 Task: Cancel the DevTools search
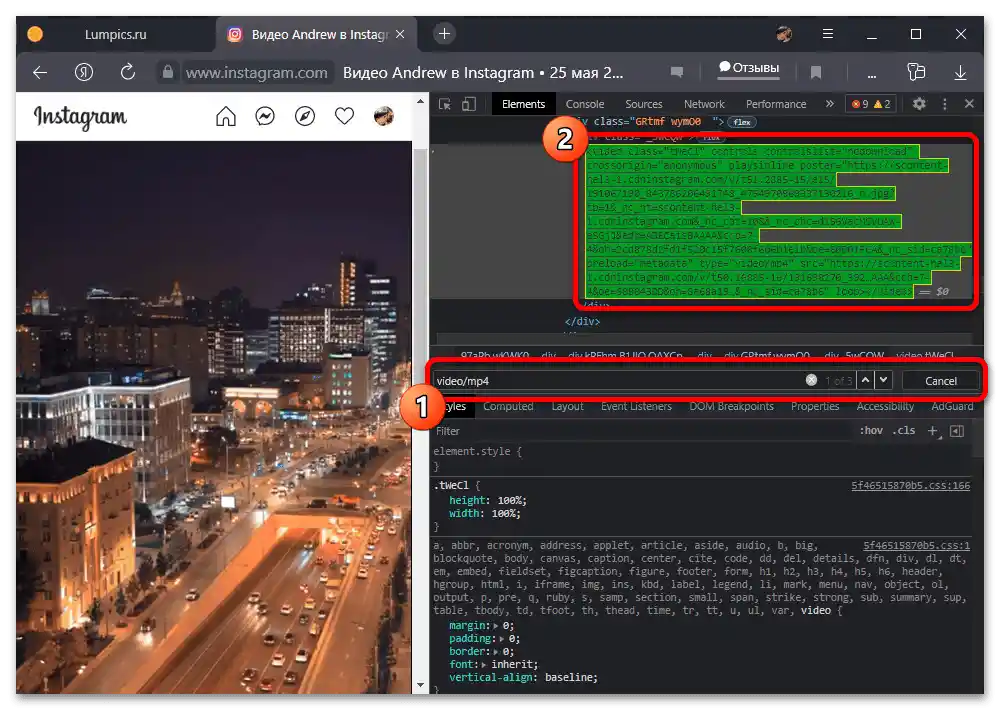coord(941,381)
